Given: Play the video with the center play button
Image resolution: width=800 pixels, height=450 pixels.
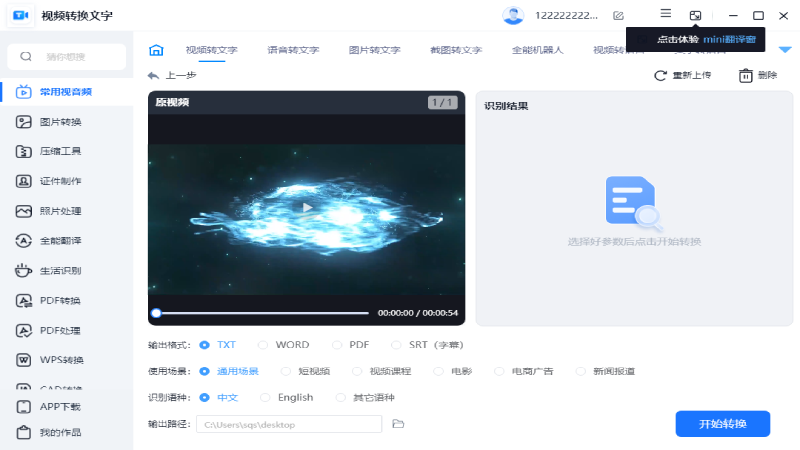Looking at the screenshot, I should point(307,208).
